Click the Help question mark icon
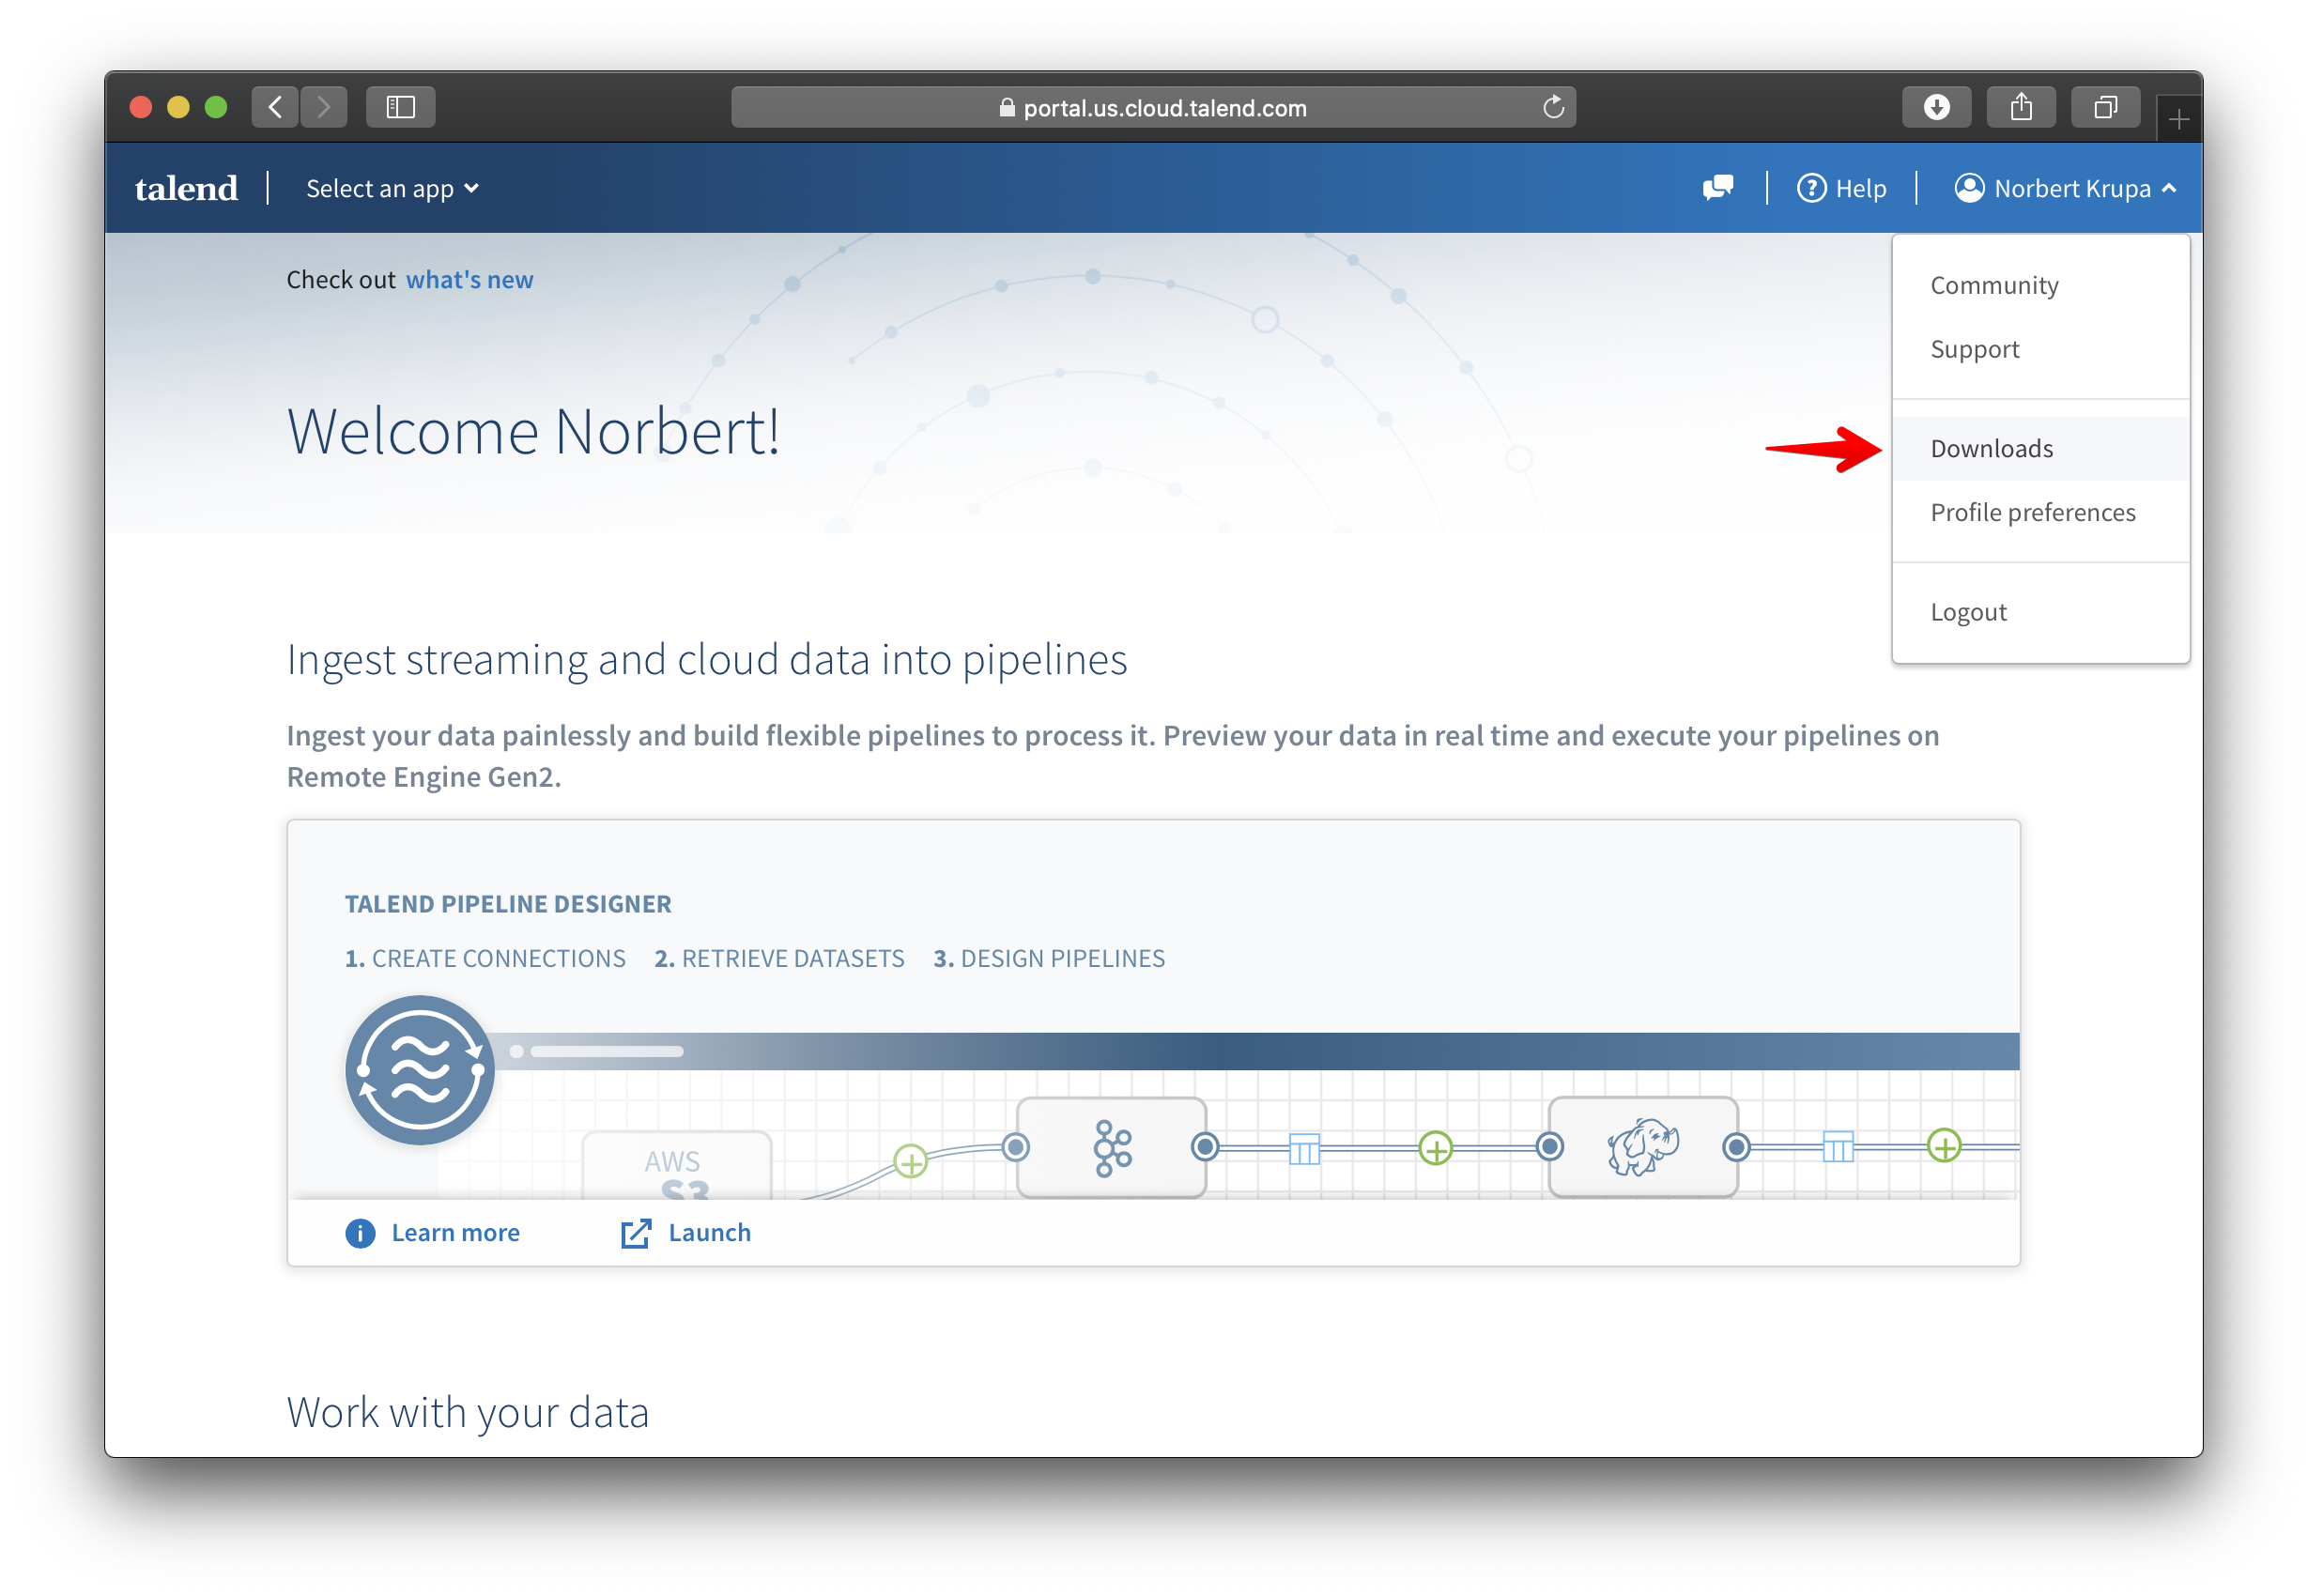The height and width of the screenshot is (1596, 2308). pos(1813,190)
